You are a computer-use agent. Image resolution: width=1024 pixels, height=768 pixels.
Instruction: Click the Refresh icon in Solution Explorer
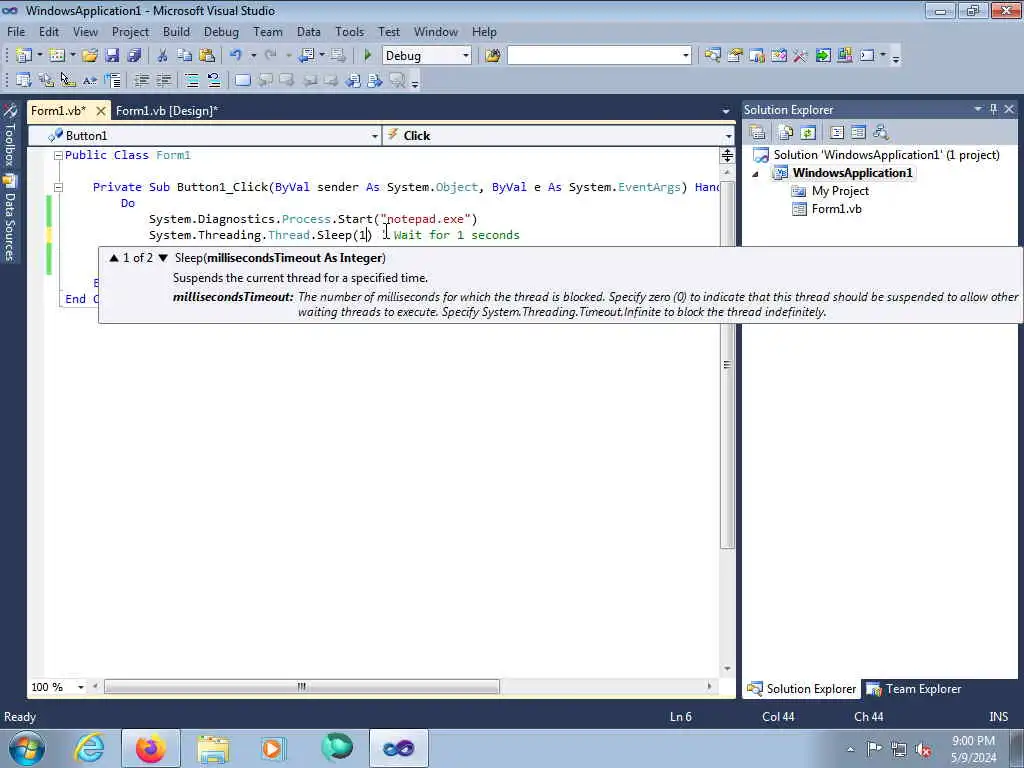(x=808, y=133)
